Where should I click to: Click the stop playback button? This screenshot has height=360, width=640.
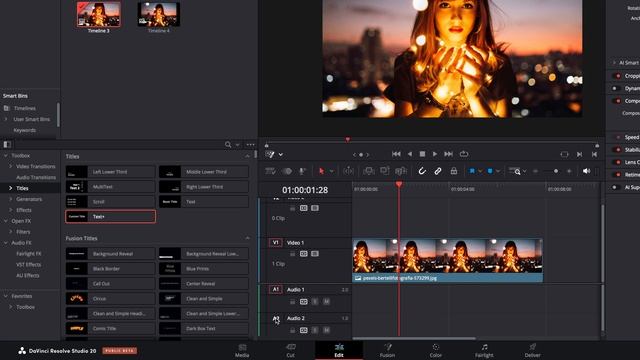[x=422, y=154]
